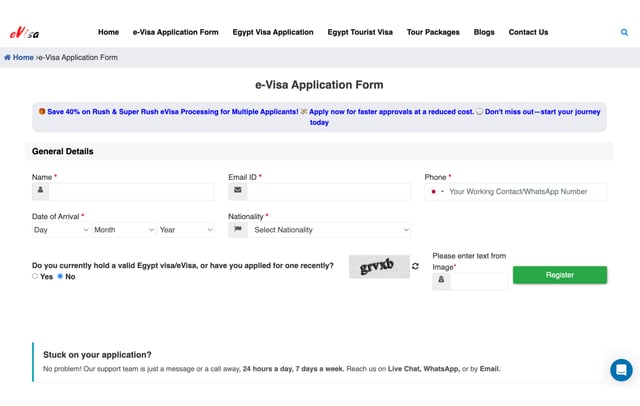Click the home icon in breadcrumb
640x406 pixels.
pyautogui.click(x=7, y=58)
